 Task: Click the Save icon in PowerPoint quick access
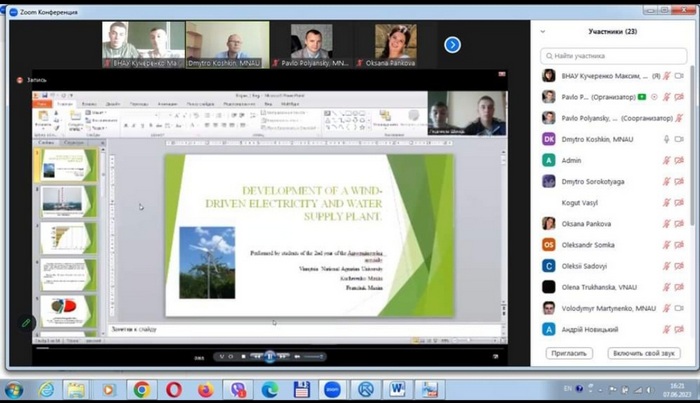(x=45, y=96)
